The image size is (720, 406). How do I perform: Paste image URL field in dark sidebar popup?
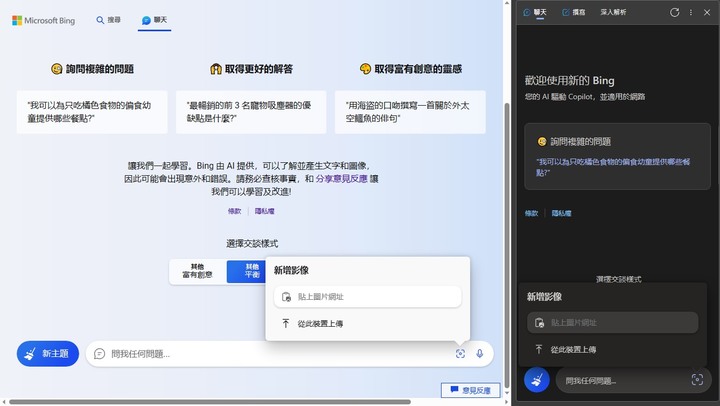click(613, 322)
